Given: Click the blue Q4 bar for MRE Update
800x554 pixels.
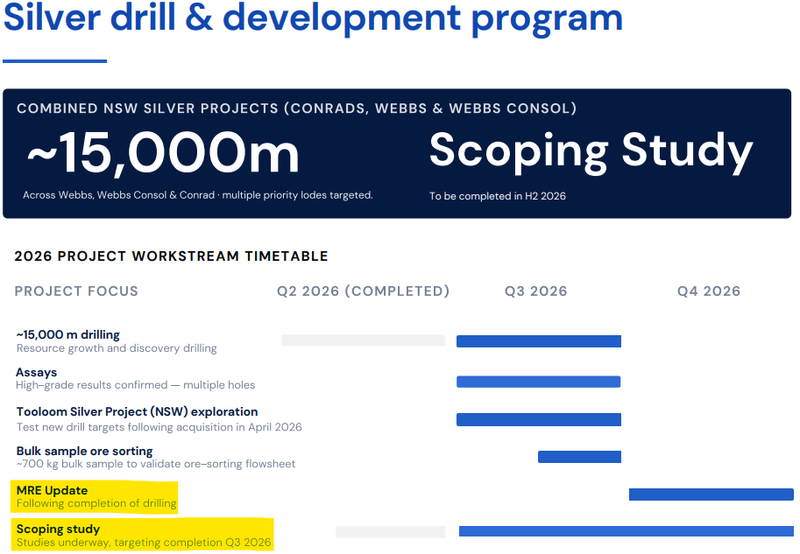Looking at the screenshot, I should [711, 494].
